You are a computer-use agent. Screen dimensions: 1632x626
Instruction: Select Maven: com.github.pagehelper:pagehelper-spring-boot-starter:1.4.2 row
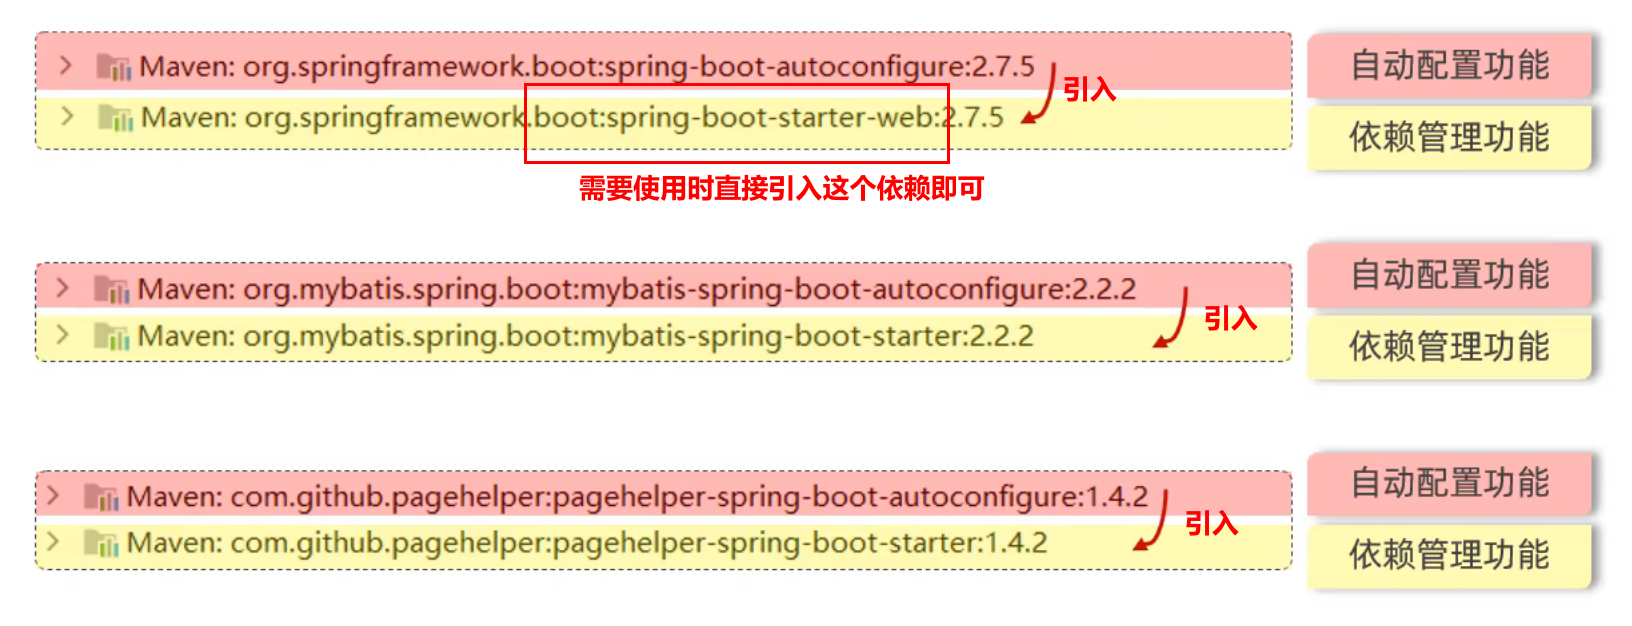663,545
